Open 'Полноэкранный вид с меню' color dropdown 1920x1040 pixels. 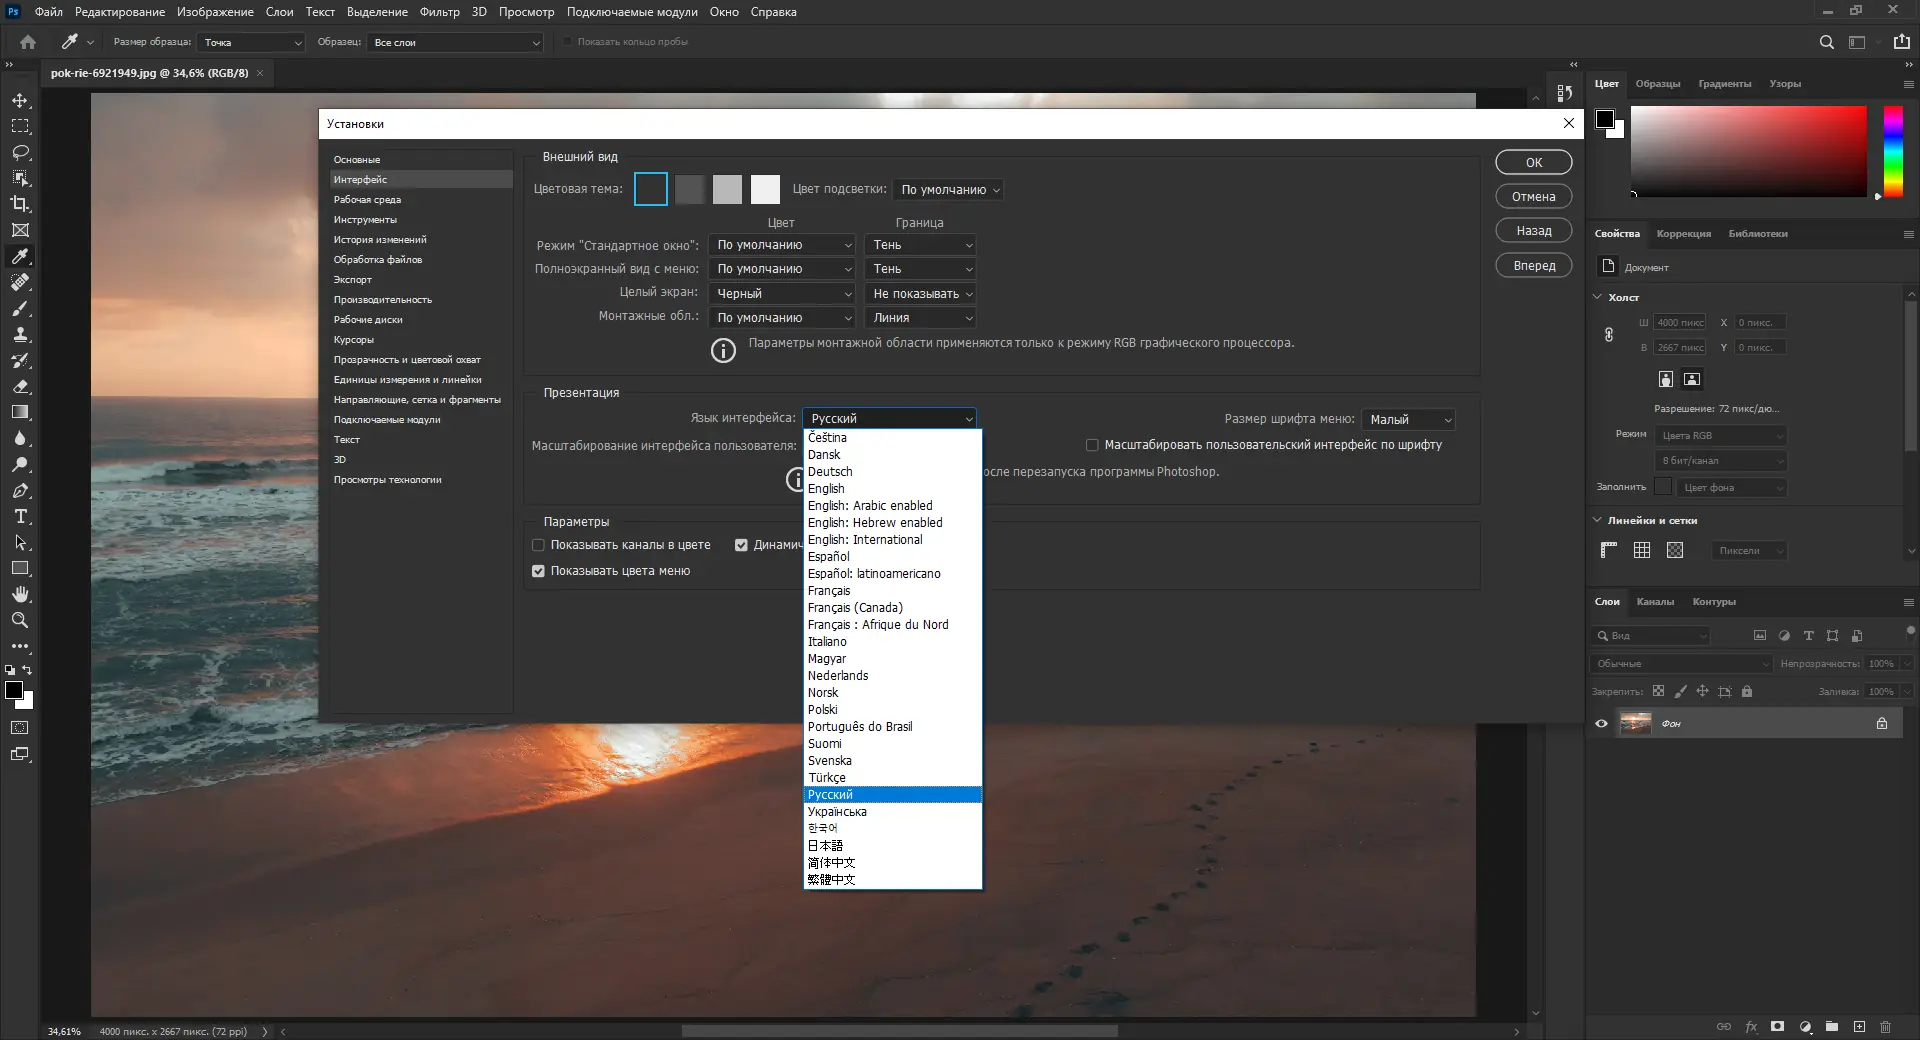[783, 269]
